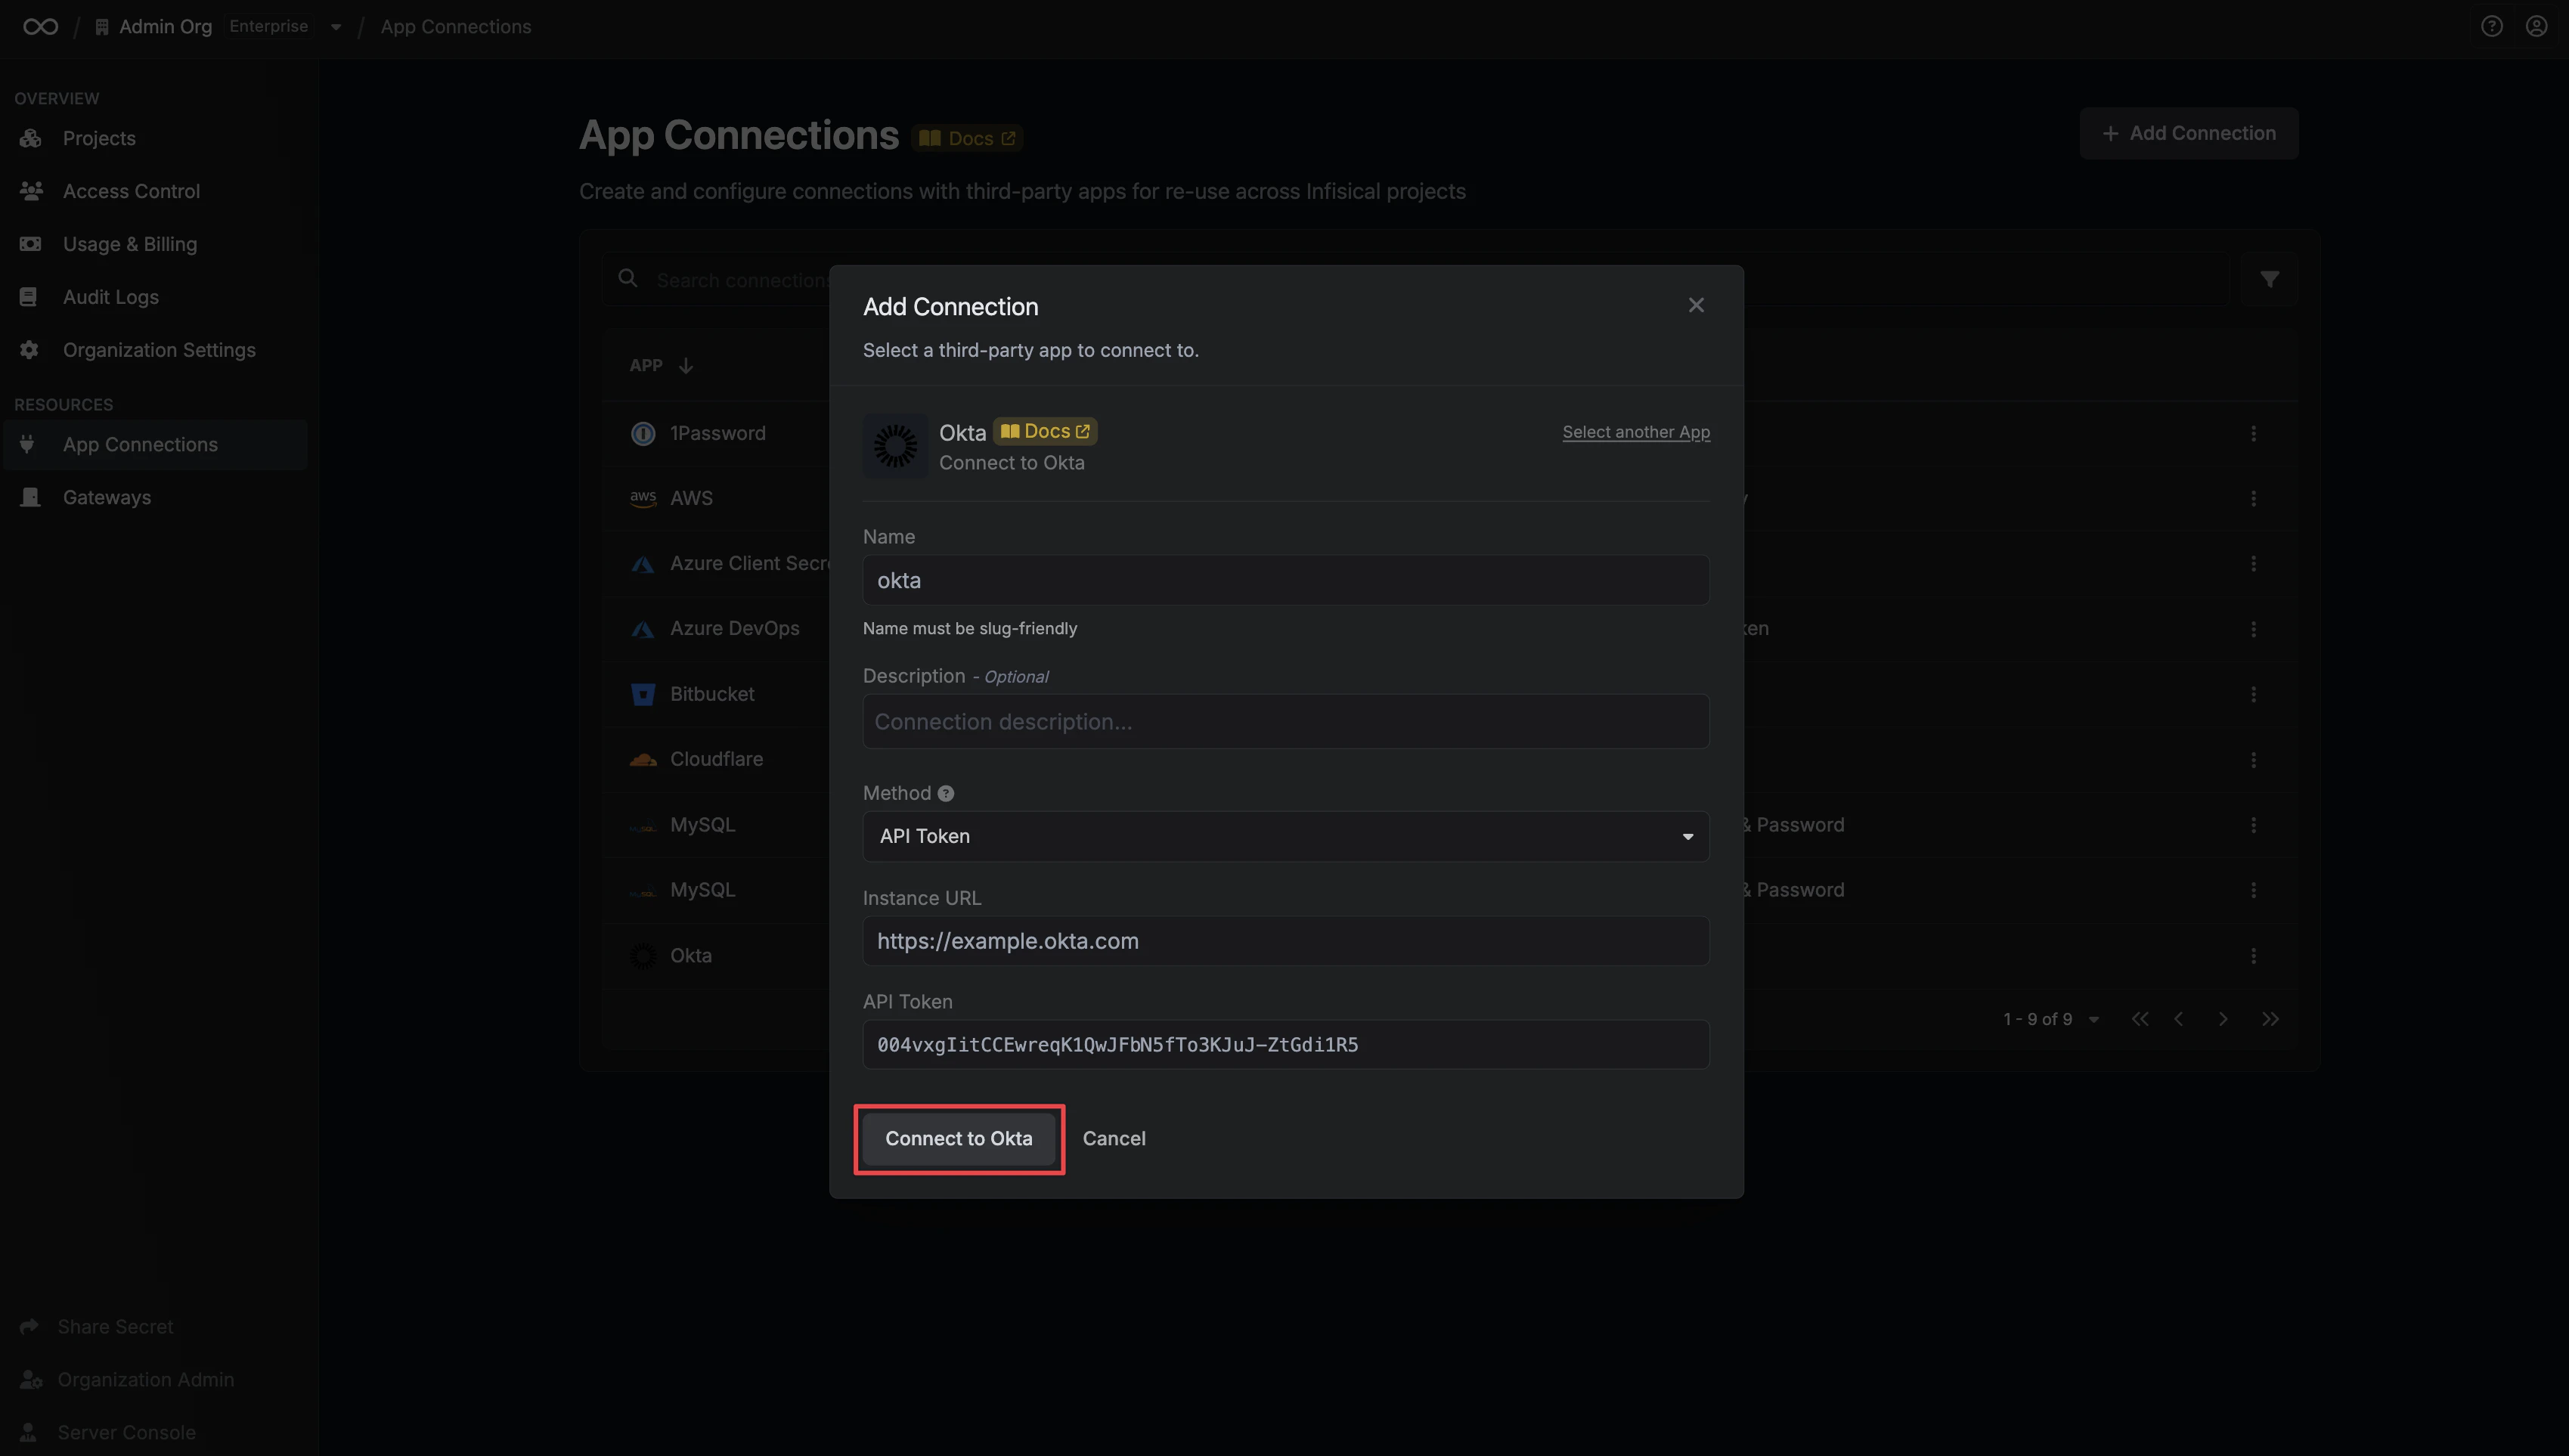Open options menu for Azure DevOps row

(x=2253, y=629)
